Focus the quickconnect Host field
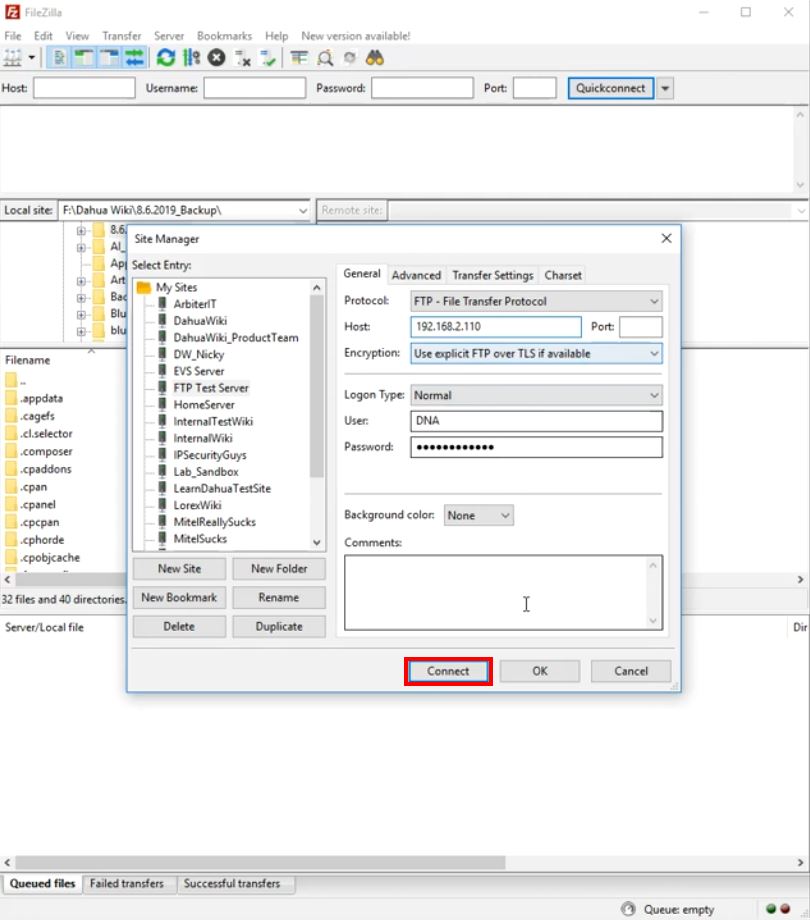The image size is (810, 920). point(84,88)
